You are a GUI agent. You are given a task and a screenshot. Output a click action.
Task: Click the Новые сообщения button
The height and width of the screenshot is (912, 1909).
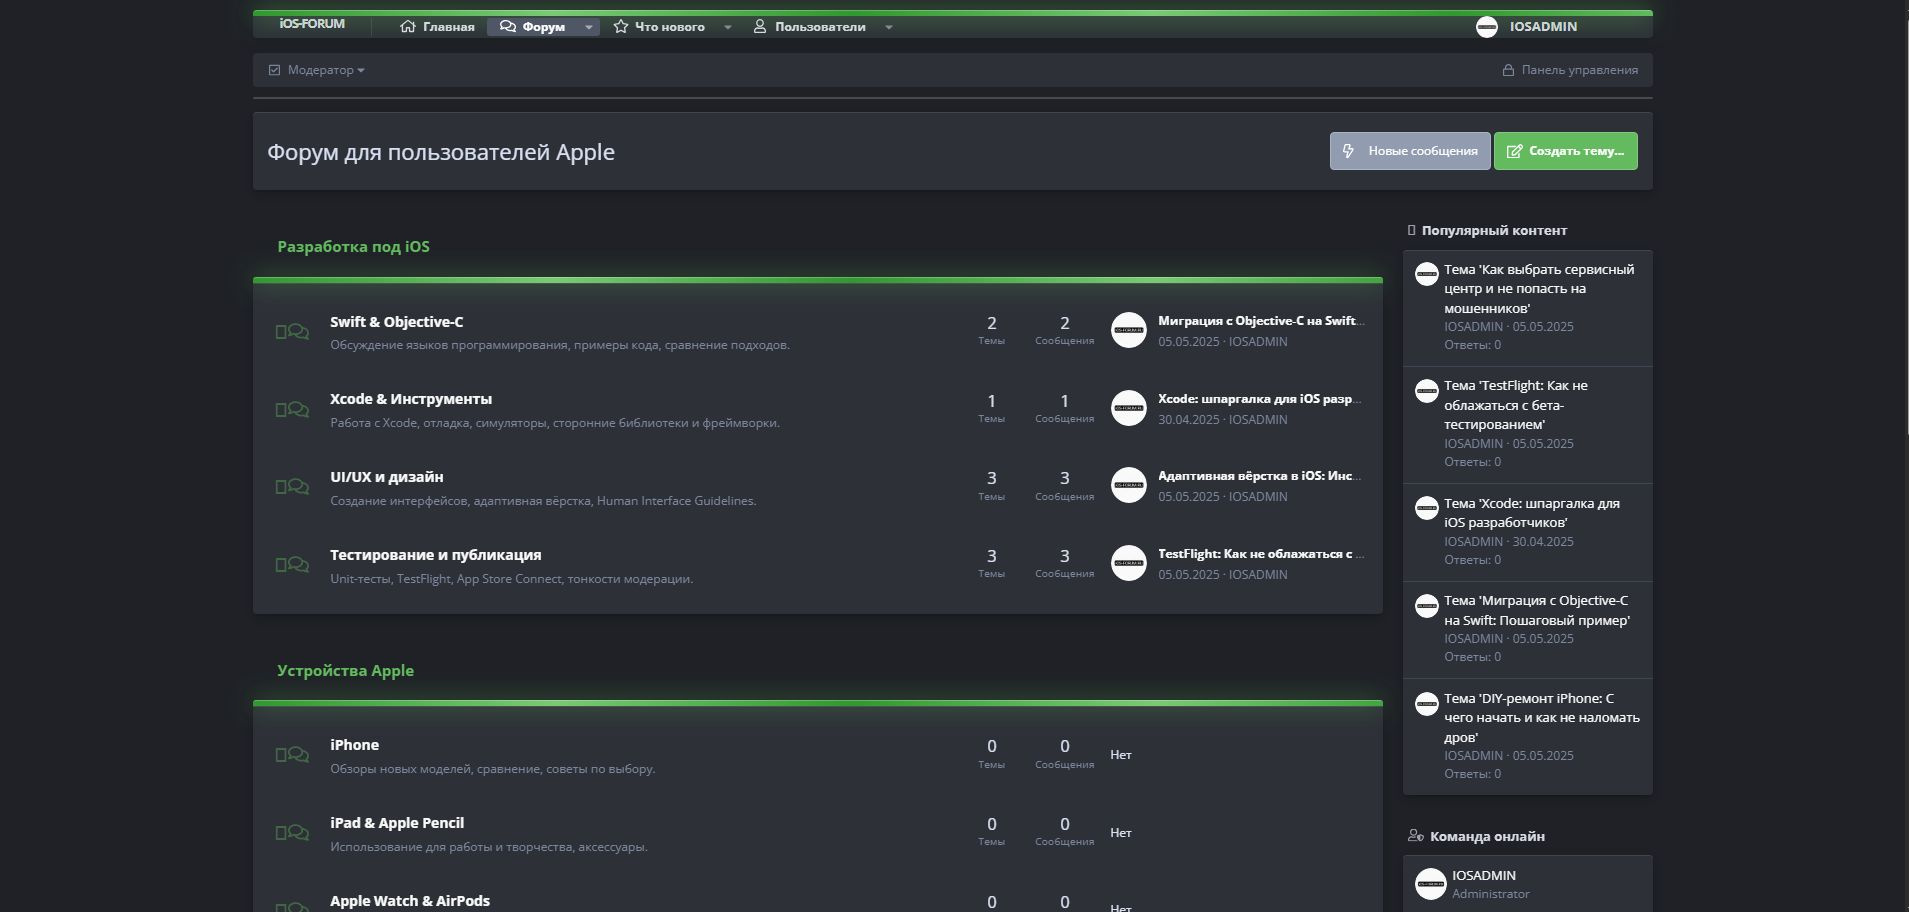point(1410,151)
